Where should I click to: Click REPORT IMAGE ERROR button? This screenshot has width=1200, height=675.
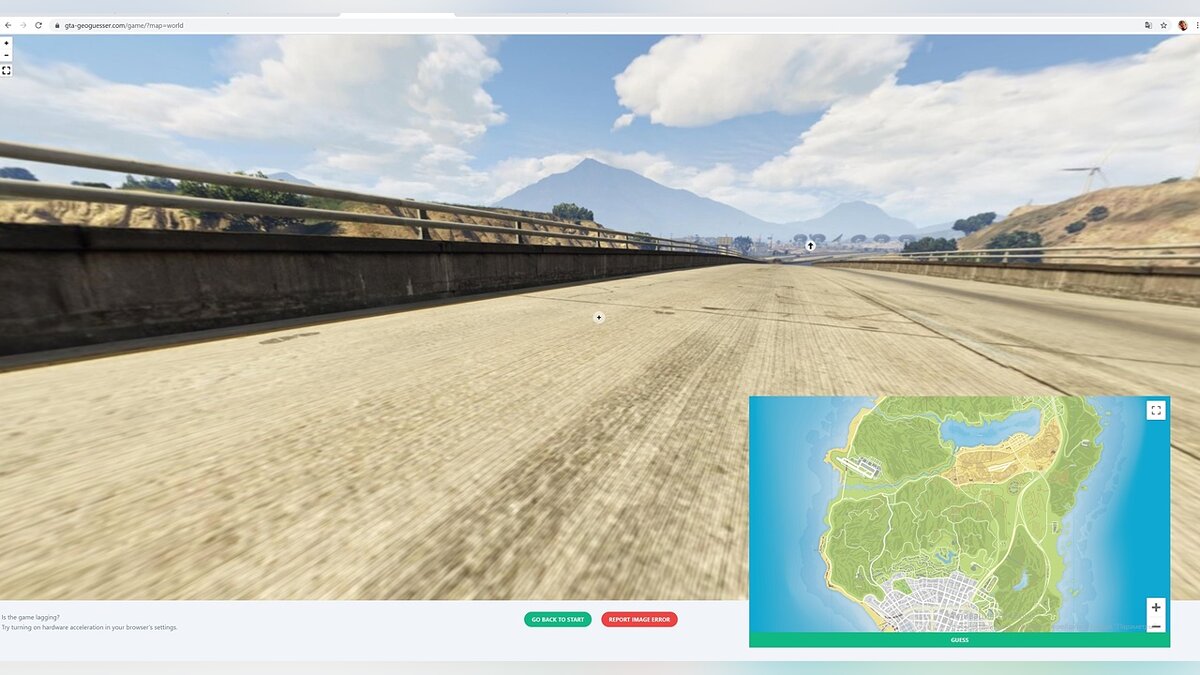(639, 620)
